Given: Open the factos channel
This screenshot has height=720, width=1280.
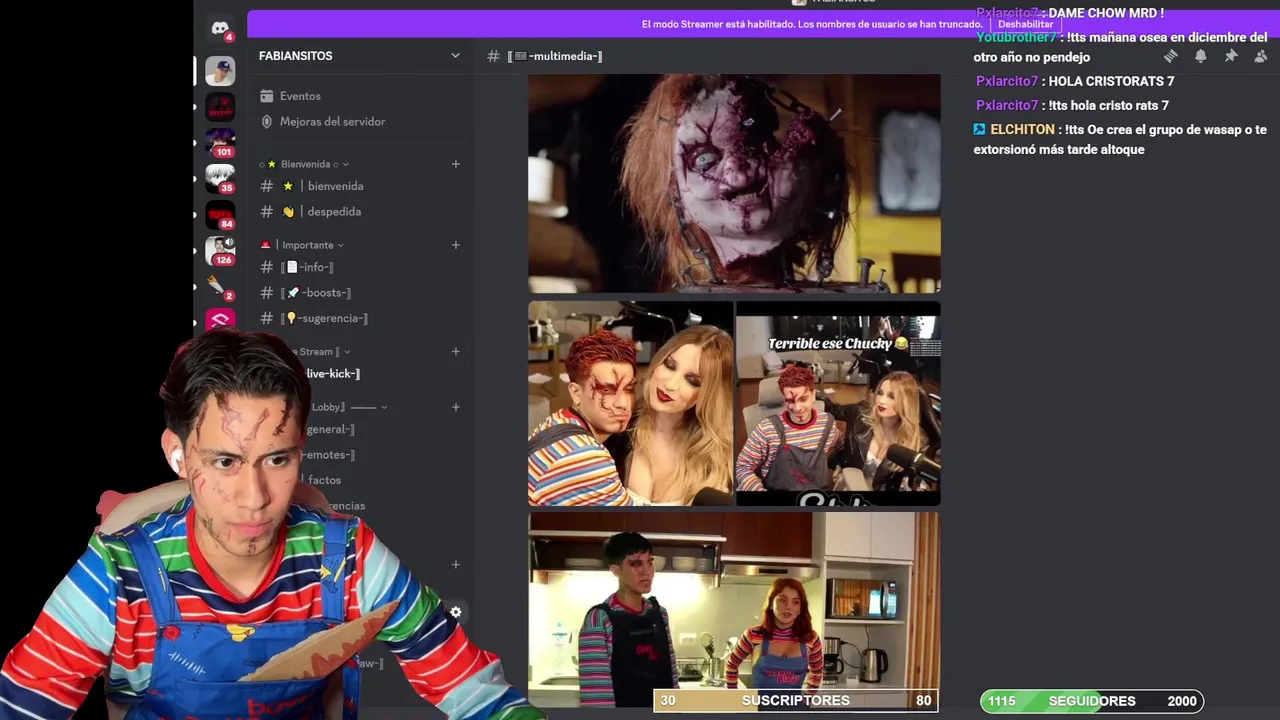Looking at the screenshot, I should (x=324, y=480).
